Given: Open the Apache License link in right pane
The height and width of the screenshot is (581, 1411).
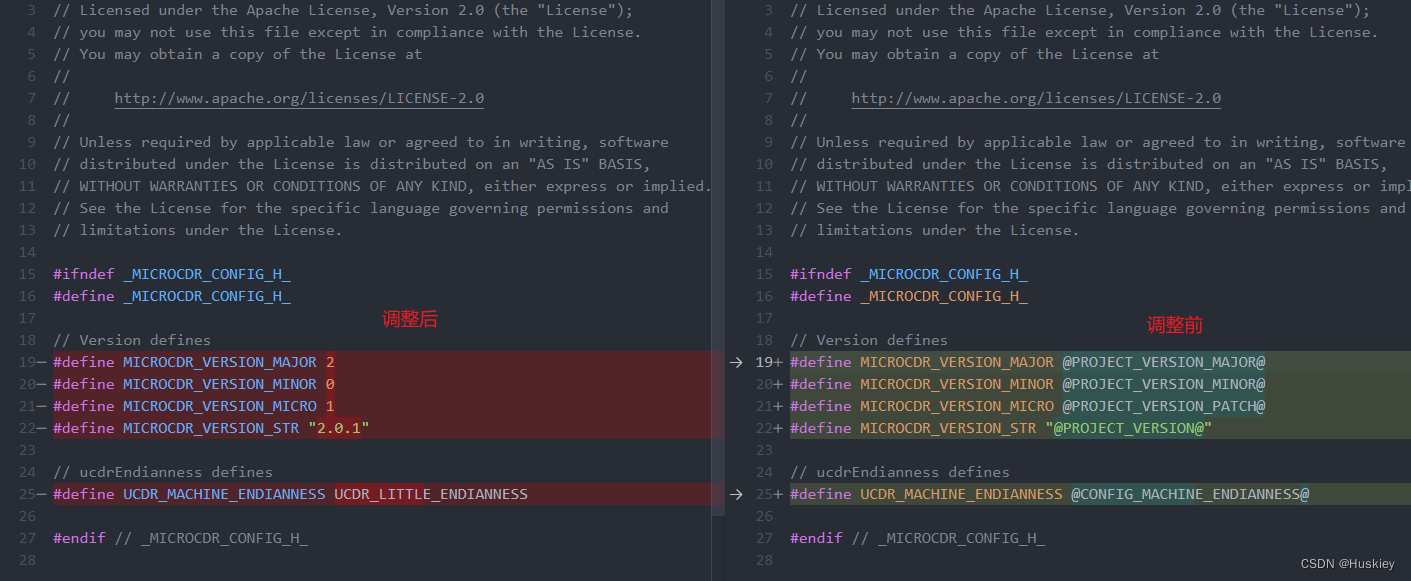Looking at the screenshot, I should click(x=1036, y=97).
